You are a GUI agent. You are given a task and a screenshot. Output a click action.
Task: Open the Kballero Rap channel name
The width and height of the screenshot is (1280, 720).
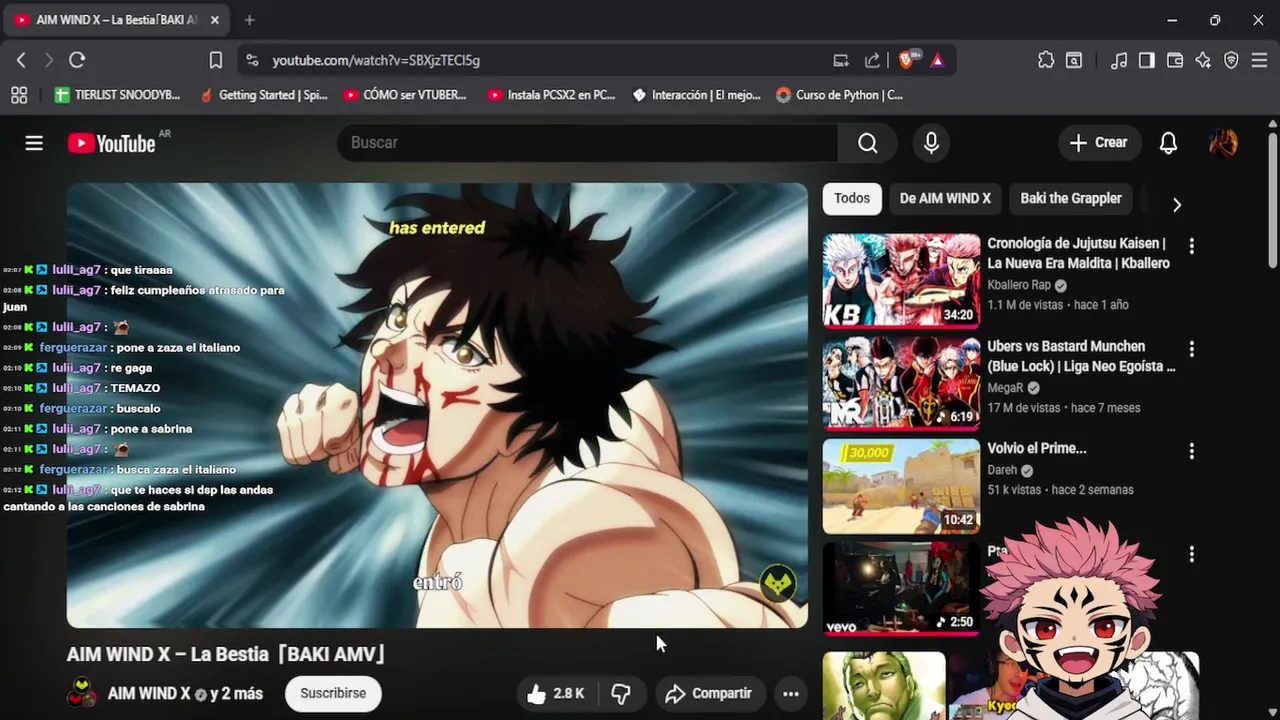(x=1019, y=285)
